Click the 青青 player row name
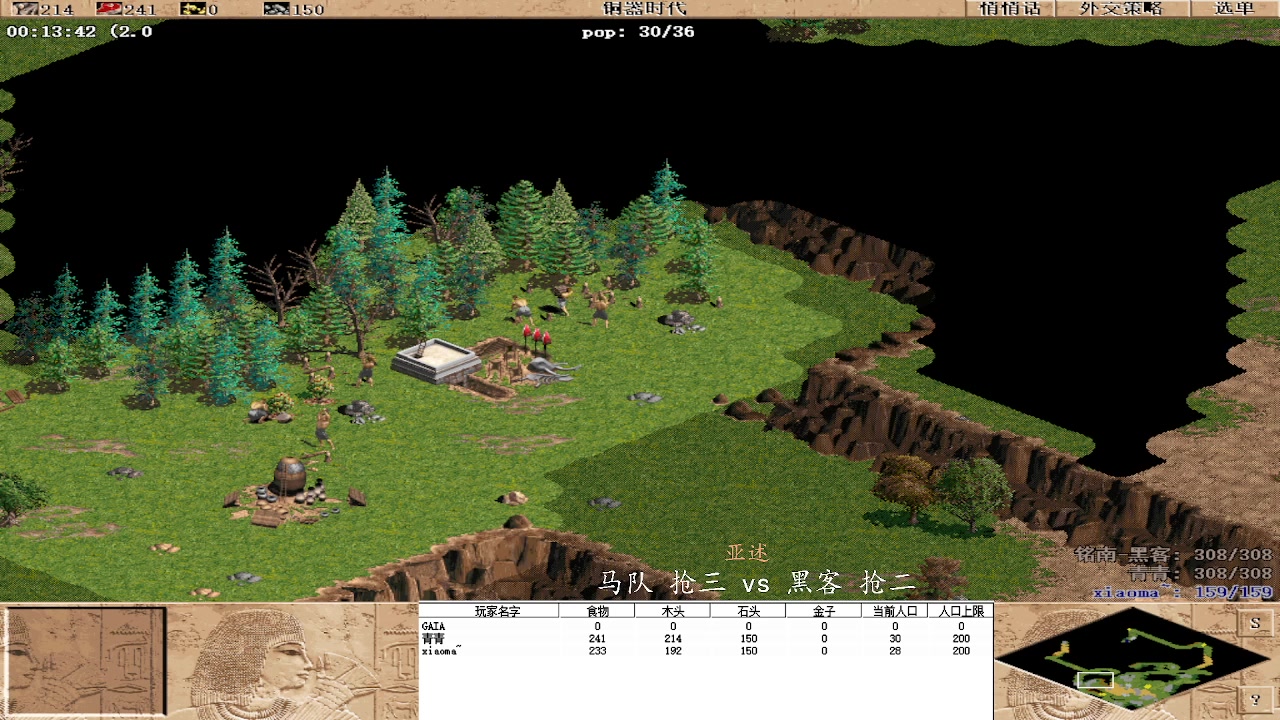 pyautogui.click(x=433, y=638)
